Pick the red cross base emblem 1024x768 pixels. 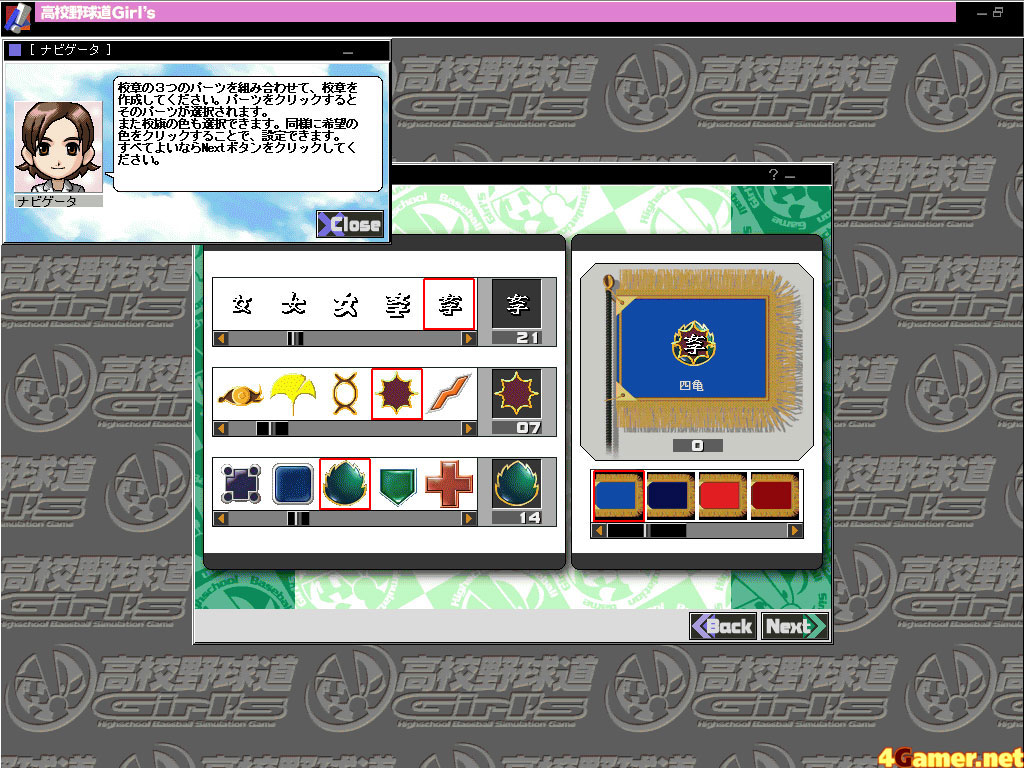click(449, 484)
